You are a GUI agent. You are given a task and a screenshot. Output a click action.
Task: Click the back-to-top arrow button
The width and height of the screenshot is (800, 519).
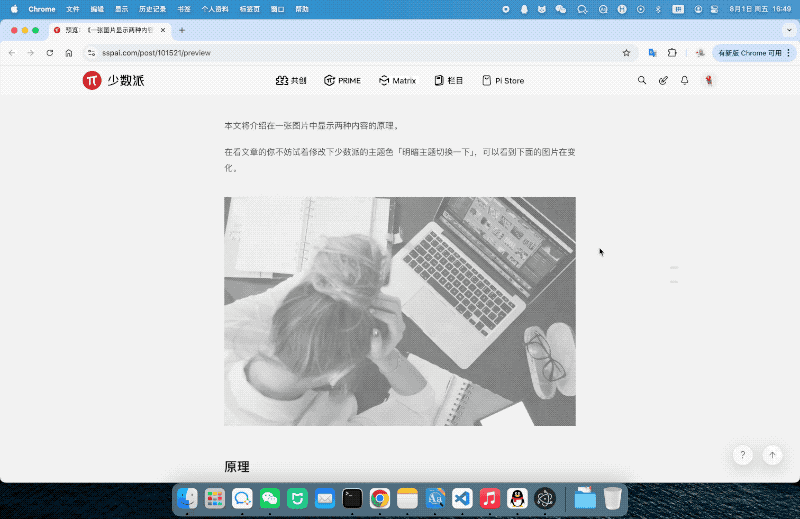pos(772,455)
